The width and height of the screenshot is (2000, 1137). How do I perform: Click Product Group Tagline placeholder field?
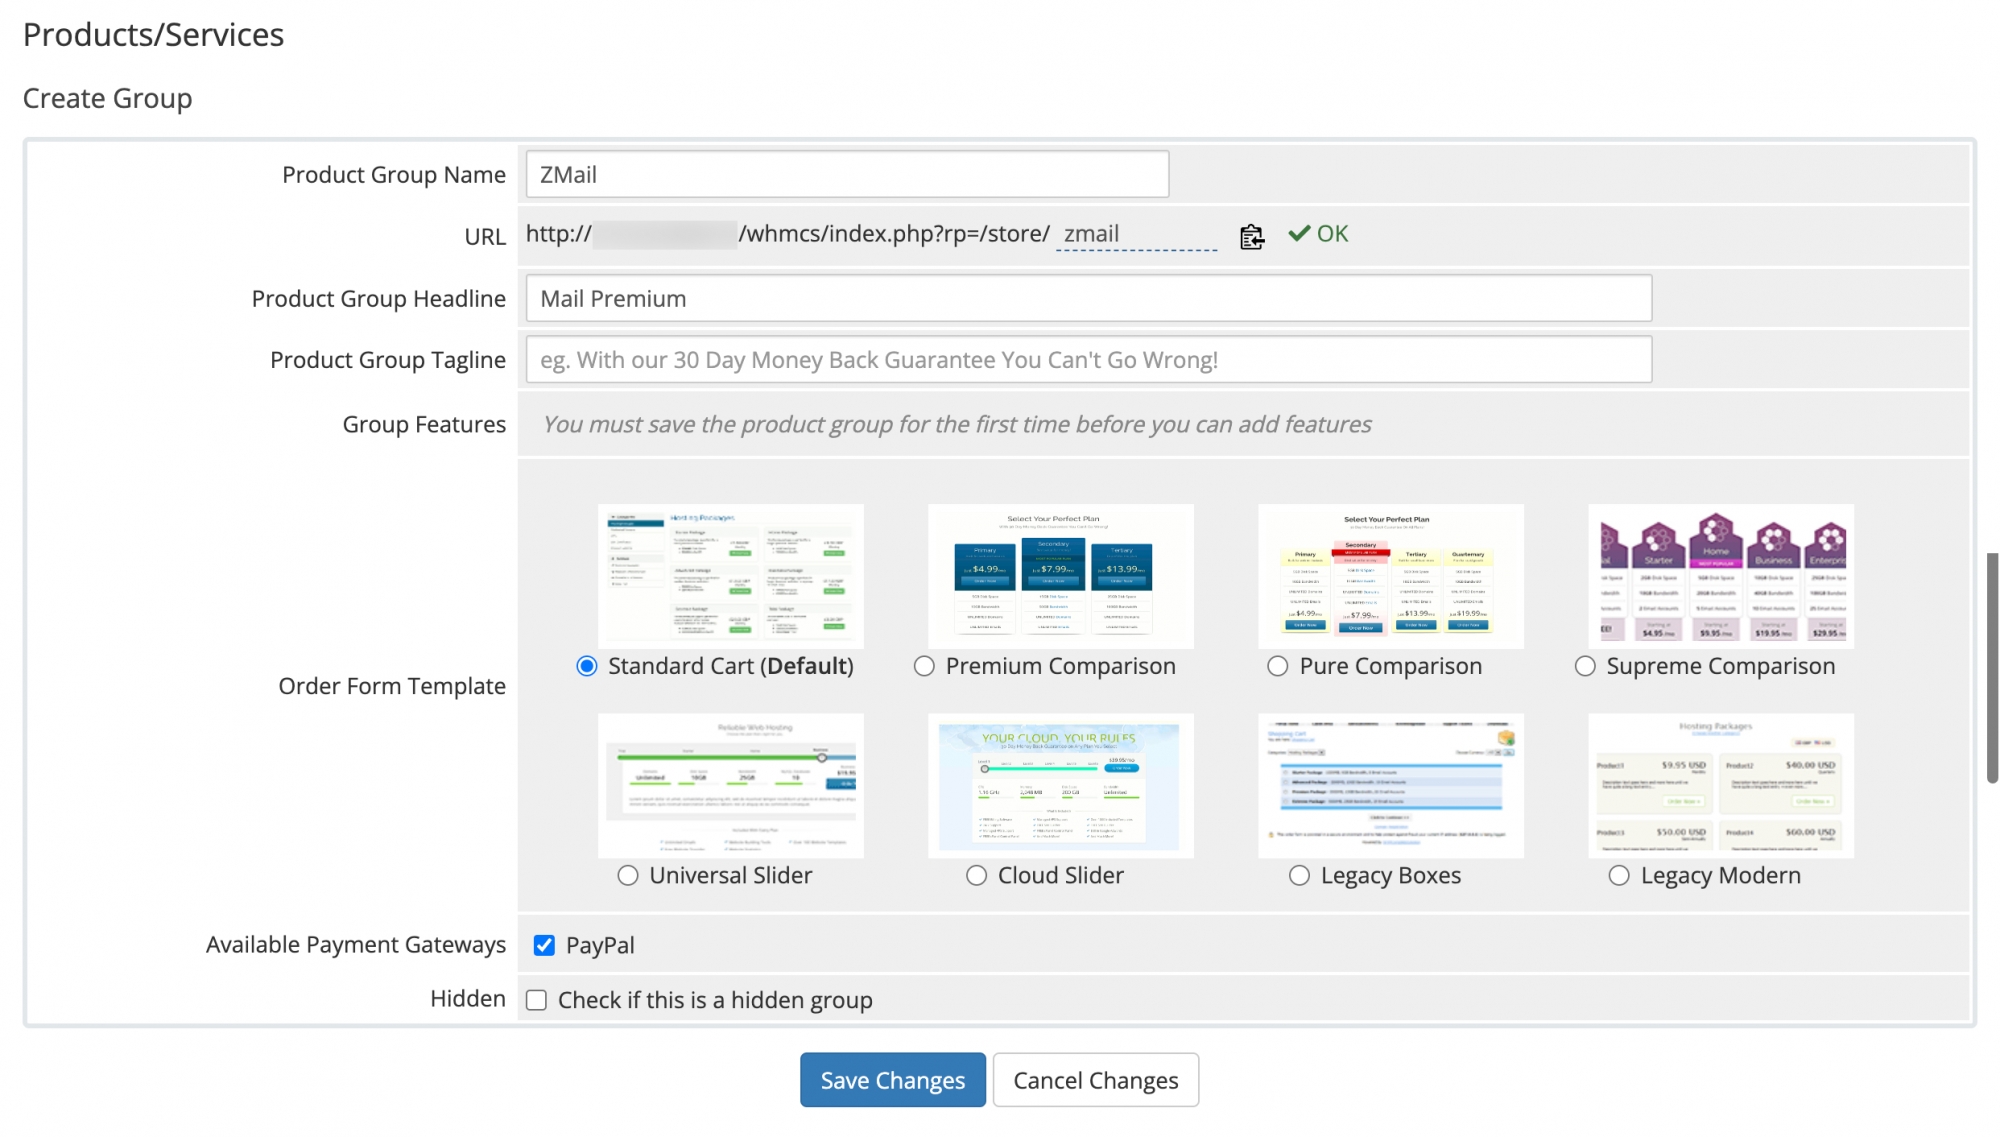(1088, 358)
